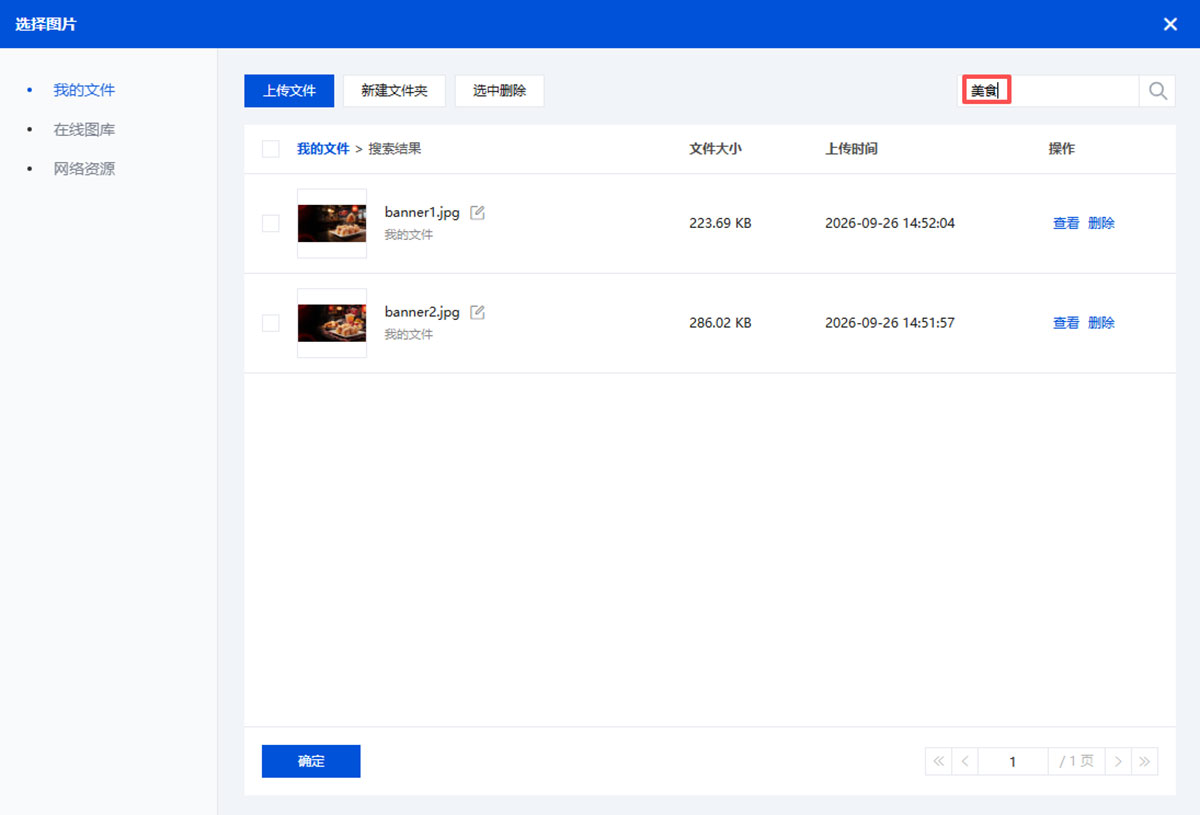Toggle the select-all checkbox in header

tap(270, 149)
